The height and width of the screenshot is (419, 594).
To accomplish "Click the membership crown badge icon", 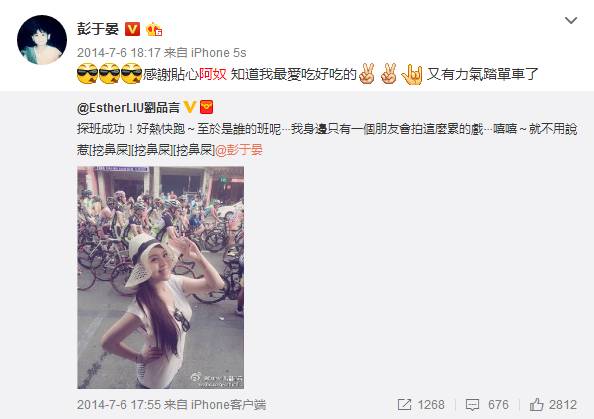I will tap(154, 29).
